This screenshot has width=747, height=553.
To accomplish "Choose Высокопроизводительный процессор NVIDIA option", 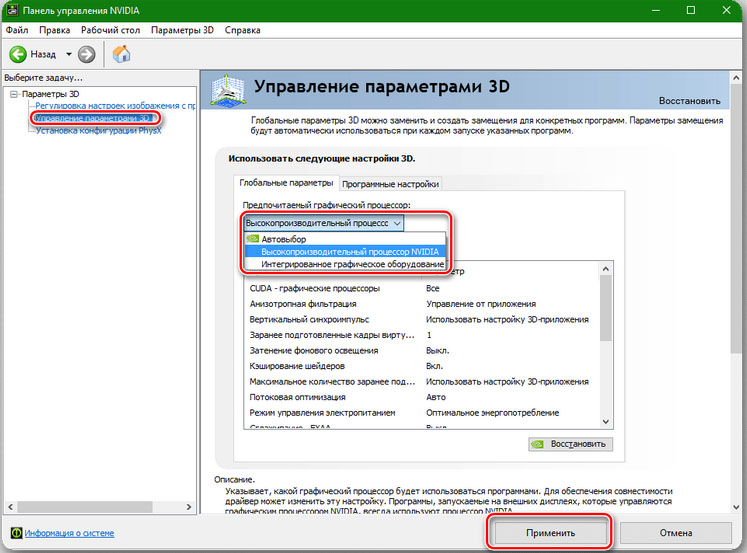I will [x=345, y=251].
